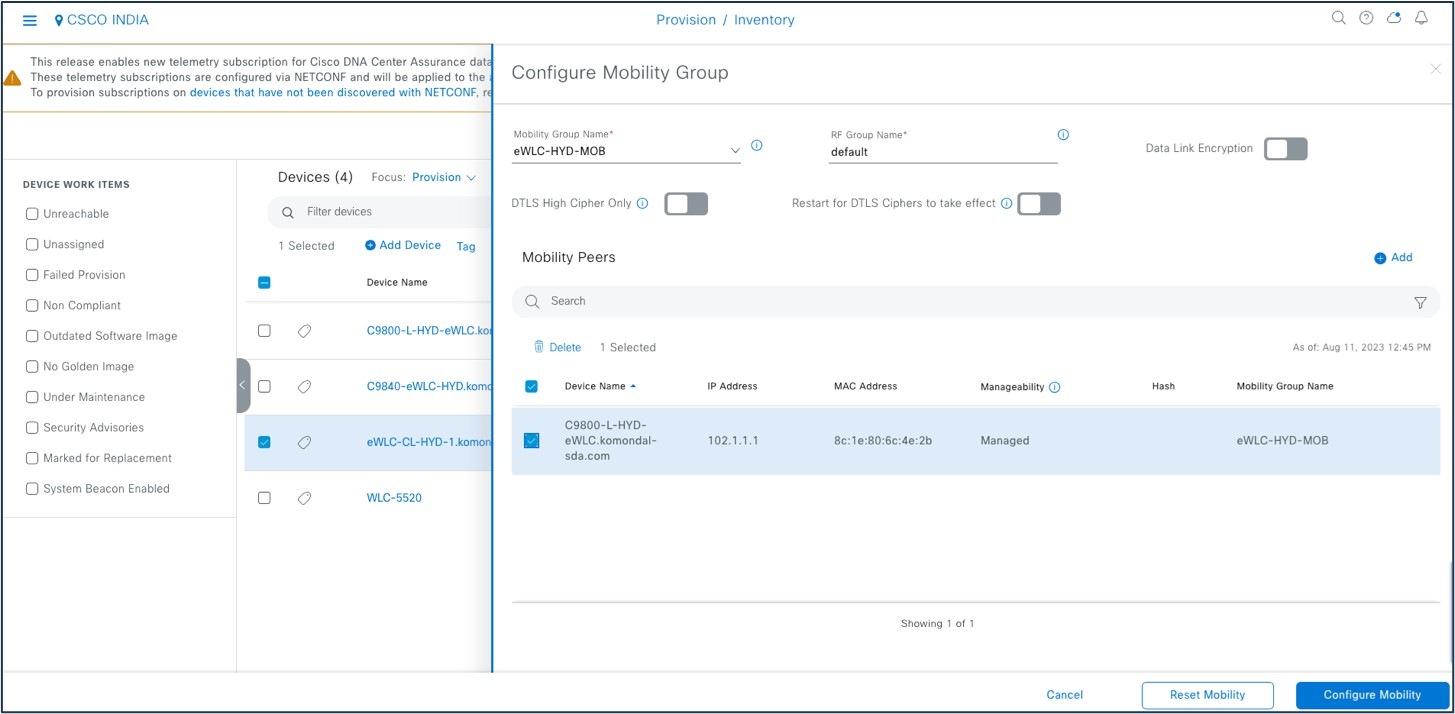The image size is (1455, 714).
Task: Click the search icon in top bar
Action: tap(1338, 17)
